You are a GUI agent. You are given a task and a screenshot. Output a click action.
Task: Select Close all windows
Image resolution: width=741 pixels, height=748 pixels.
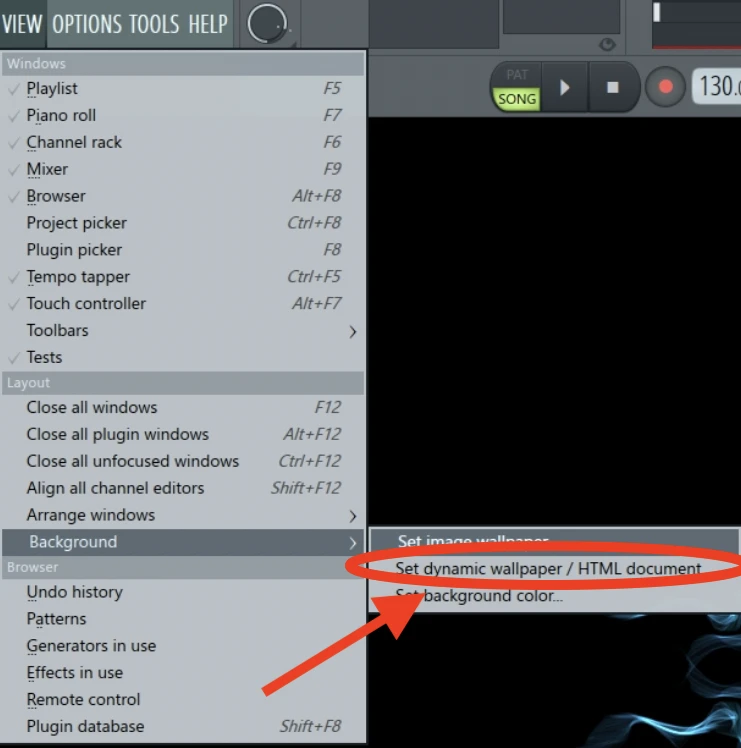click(x=92, y=407)
